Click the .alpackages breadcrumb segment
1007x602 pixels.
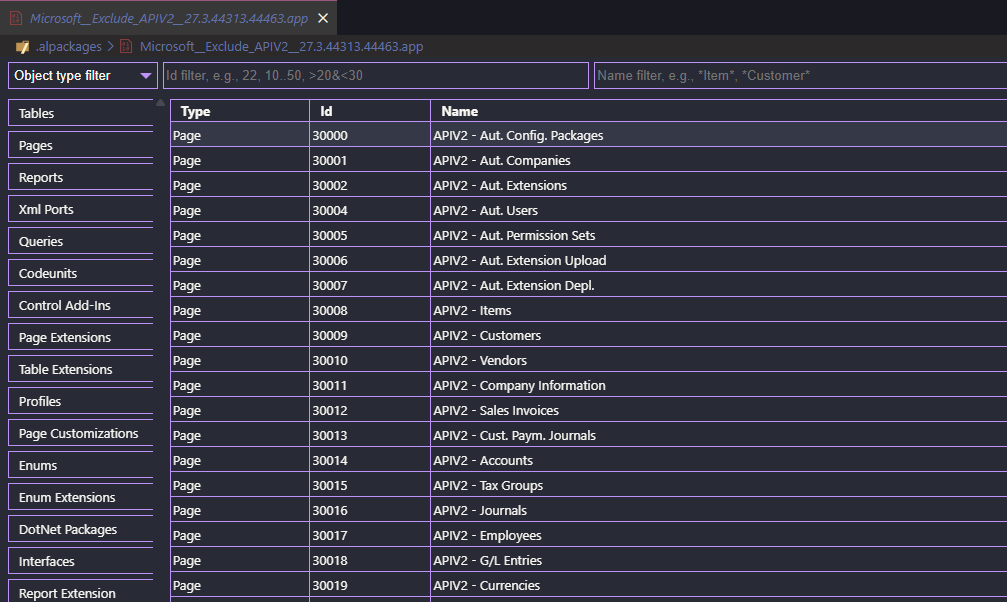69,47
